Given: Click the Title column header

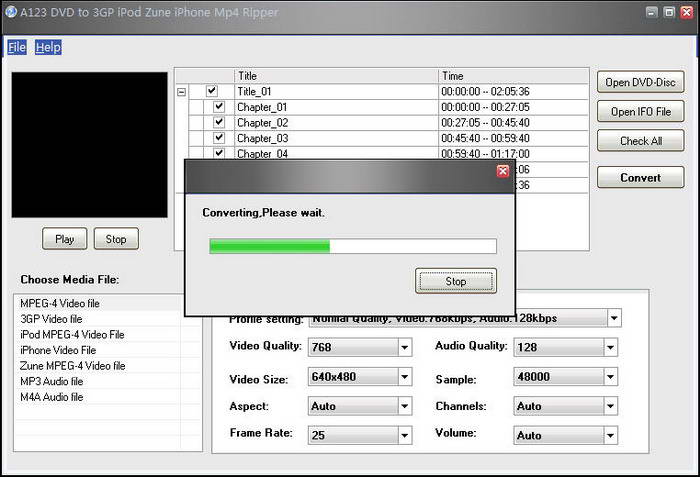Looking at the screenshot, I should point(336,76).
